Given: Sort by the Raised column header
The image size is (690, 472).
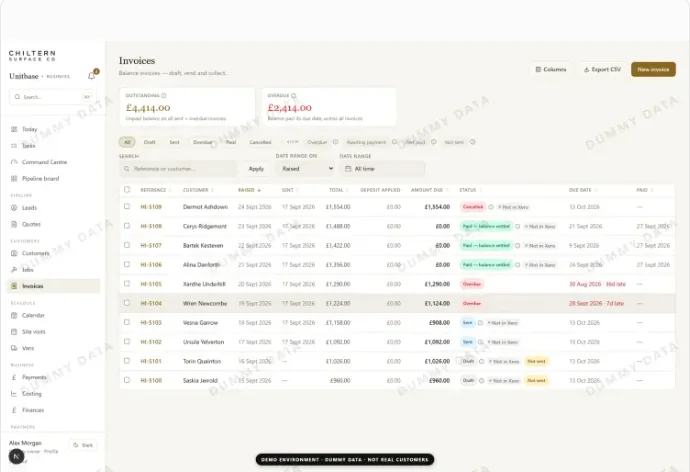Looking at the screenshot, I should 249,190.
